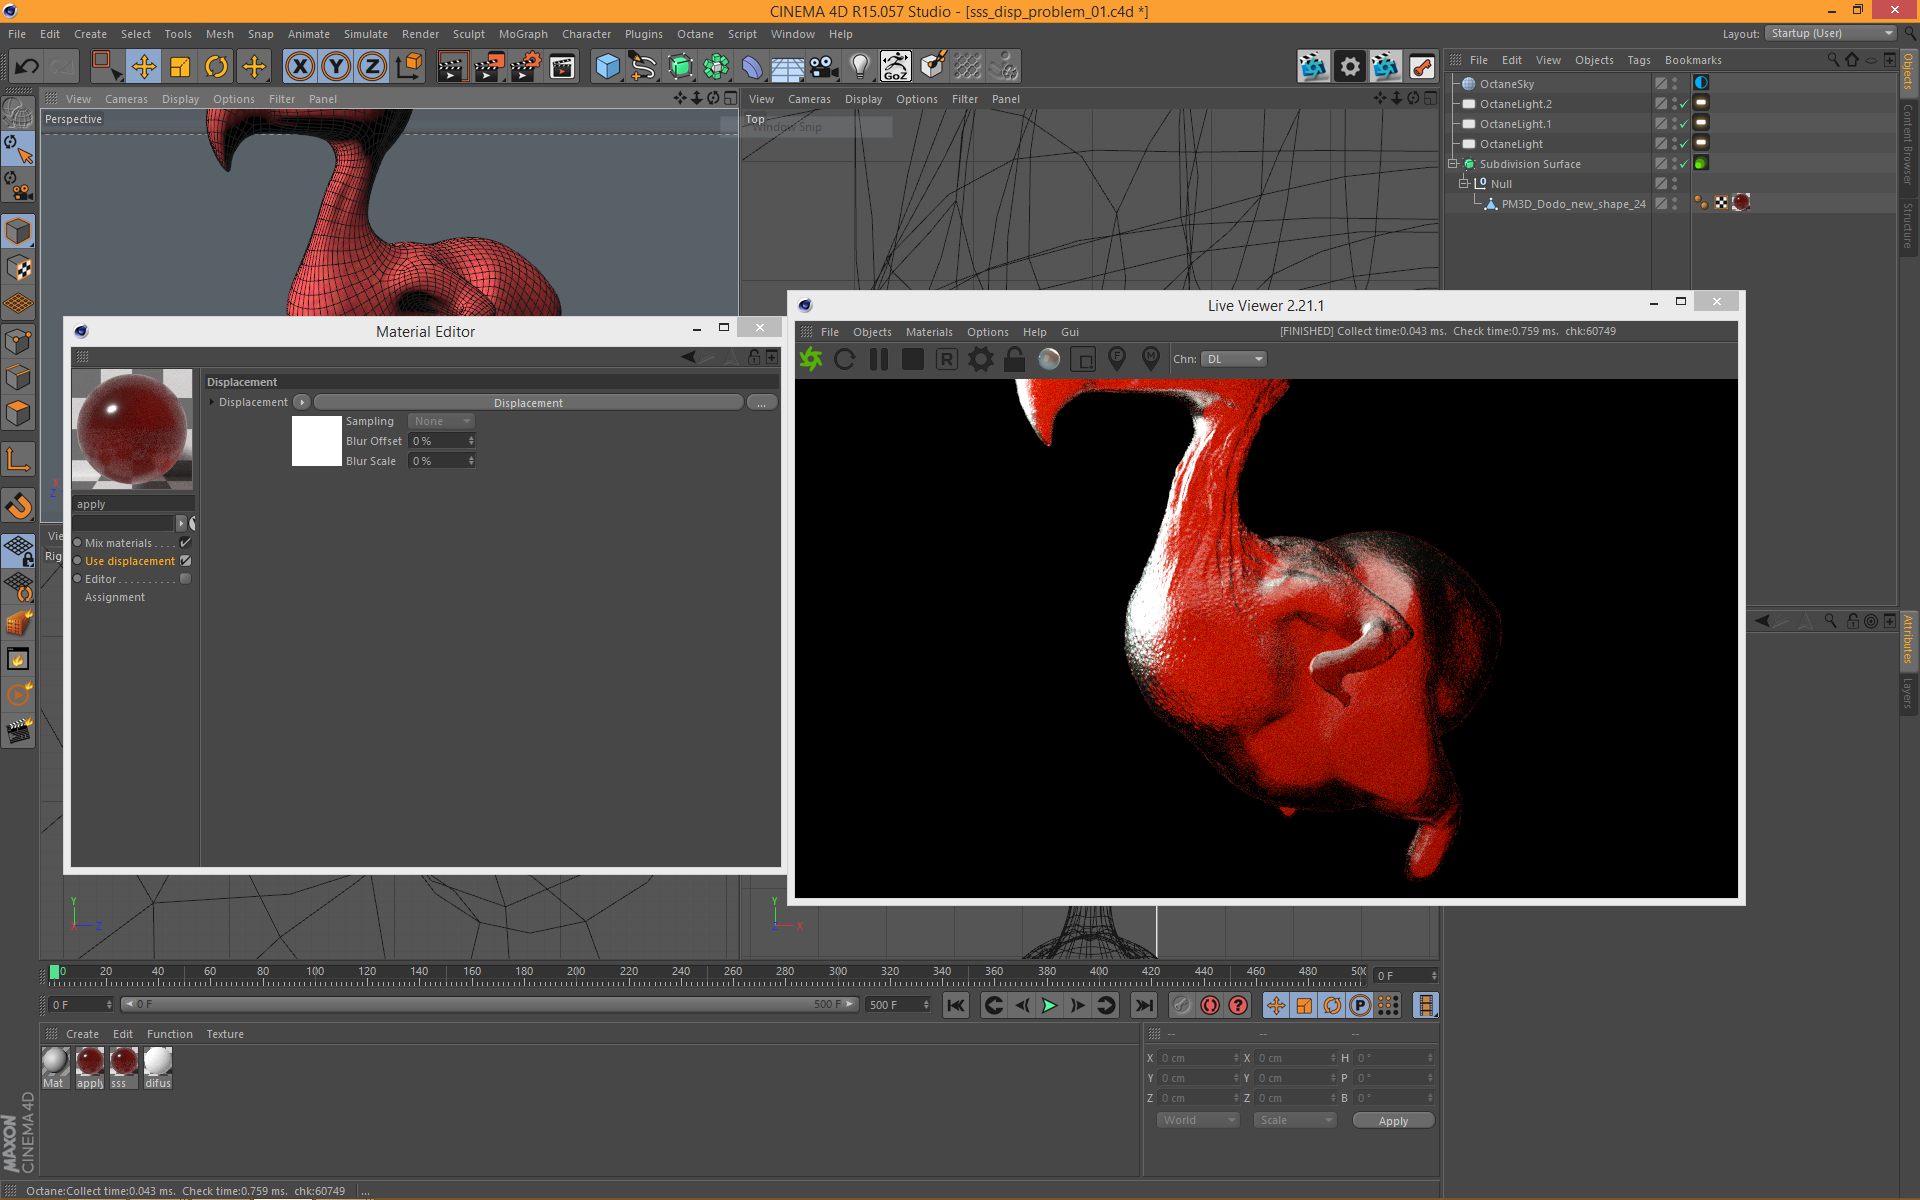Toggle Editor channel checkbox

[185, 579]
